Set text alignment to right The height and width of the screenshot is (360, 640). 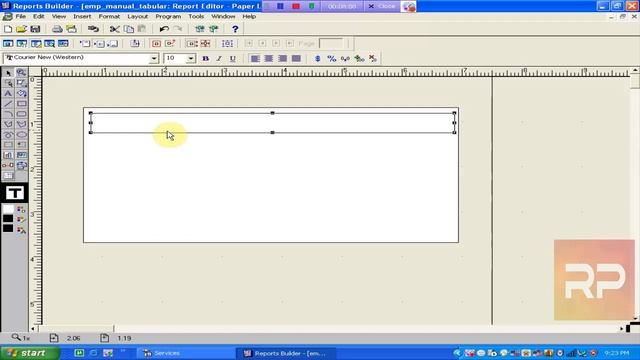[x=282, y=58]
